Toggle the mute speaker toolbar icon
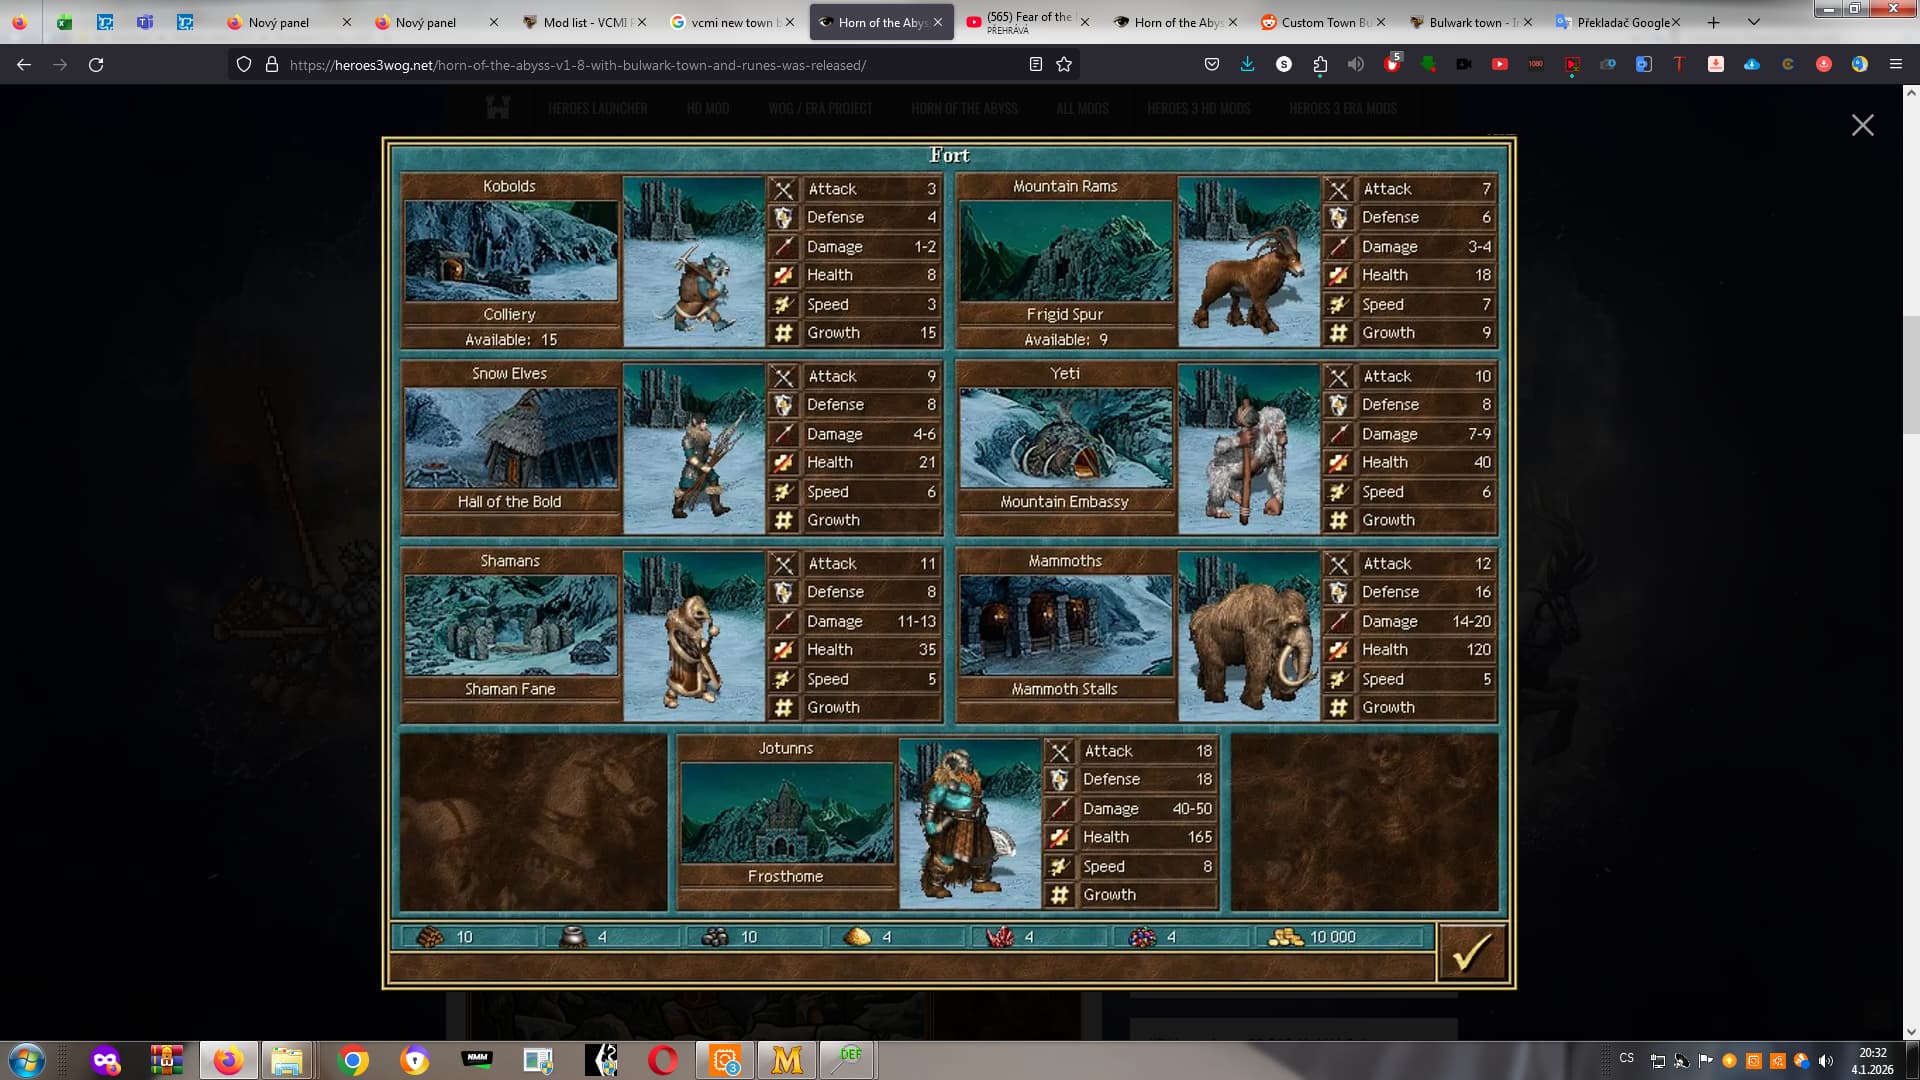This screenshot has width=1920, height=1080. (1356, 65)
